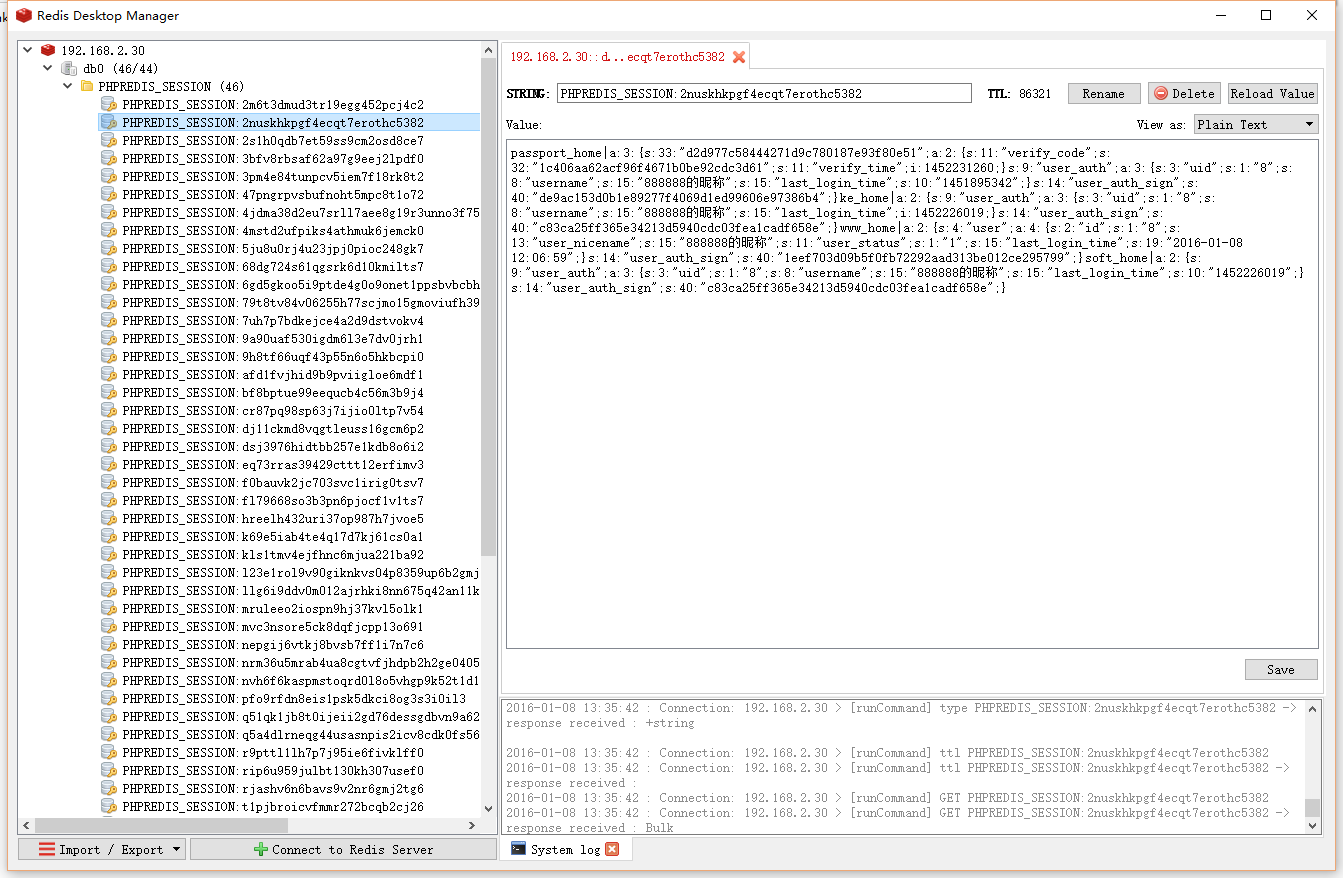
Task: Collapse the db0 database node
Action: [x=47, y=68]
